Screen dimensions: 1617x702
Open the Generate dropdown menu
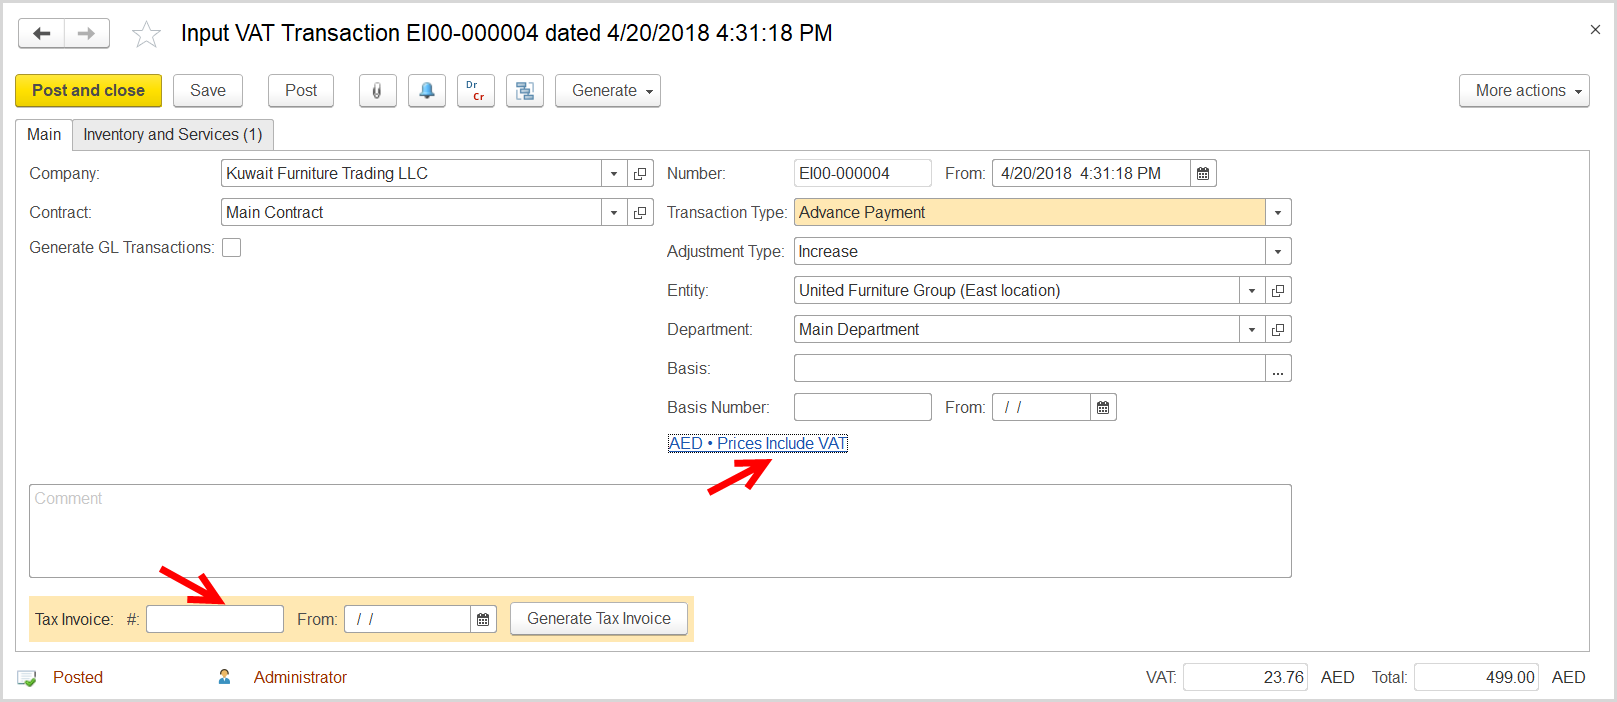point(608,90)
